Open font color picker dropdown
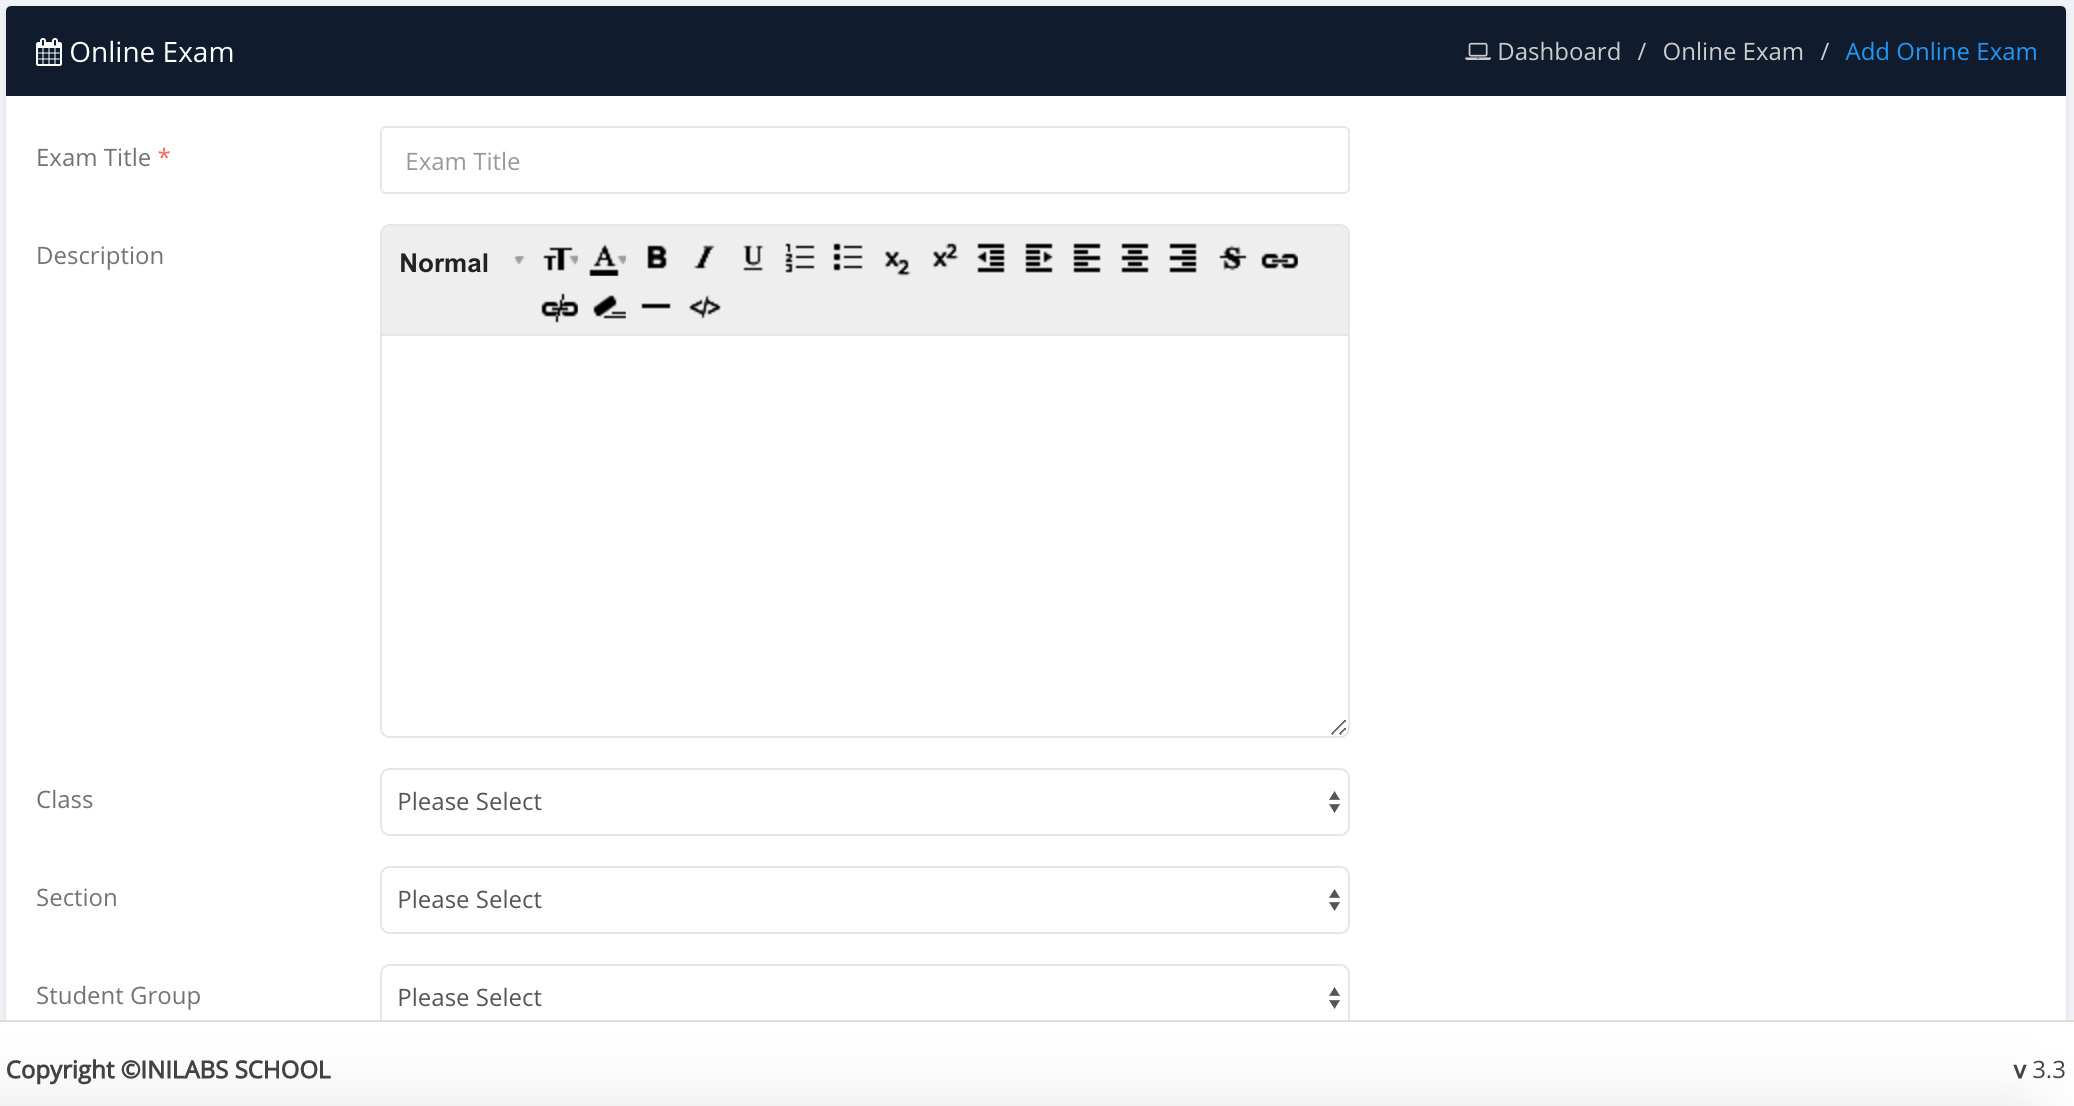 click(x=606, y=259)
